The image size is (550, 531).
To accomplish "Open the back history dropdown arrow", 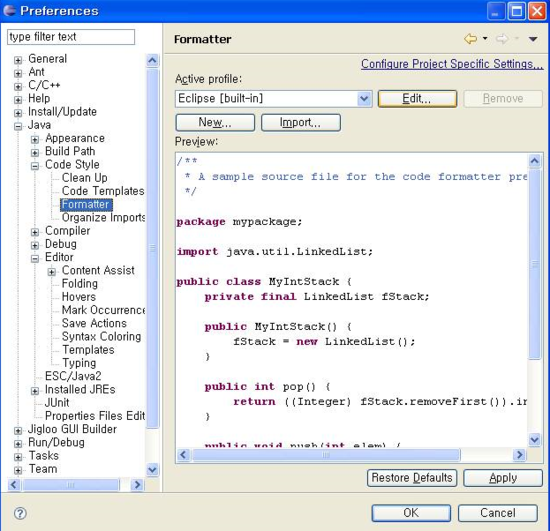I will 485,38.
